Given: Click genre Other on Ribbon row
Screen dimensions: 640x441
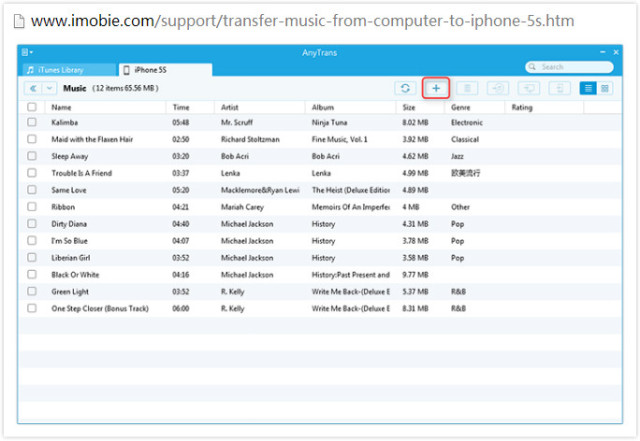Looking at the screenshot, I should click(460, 207).
